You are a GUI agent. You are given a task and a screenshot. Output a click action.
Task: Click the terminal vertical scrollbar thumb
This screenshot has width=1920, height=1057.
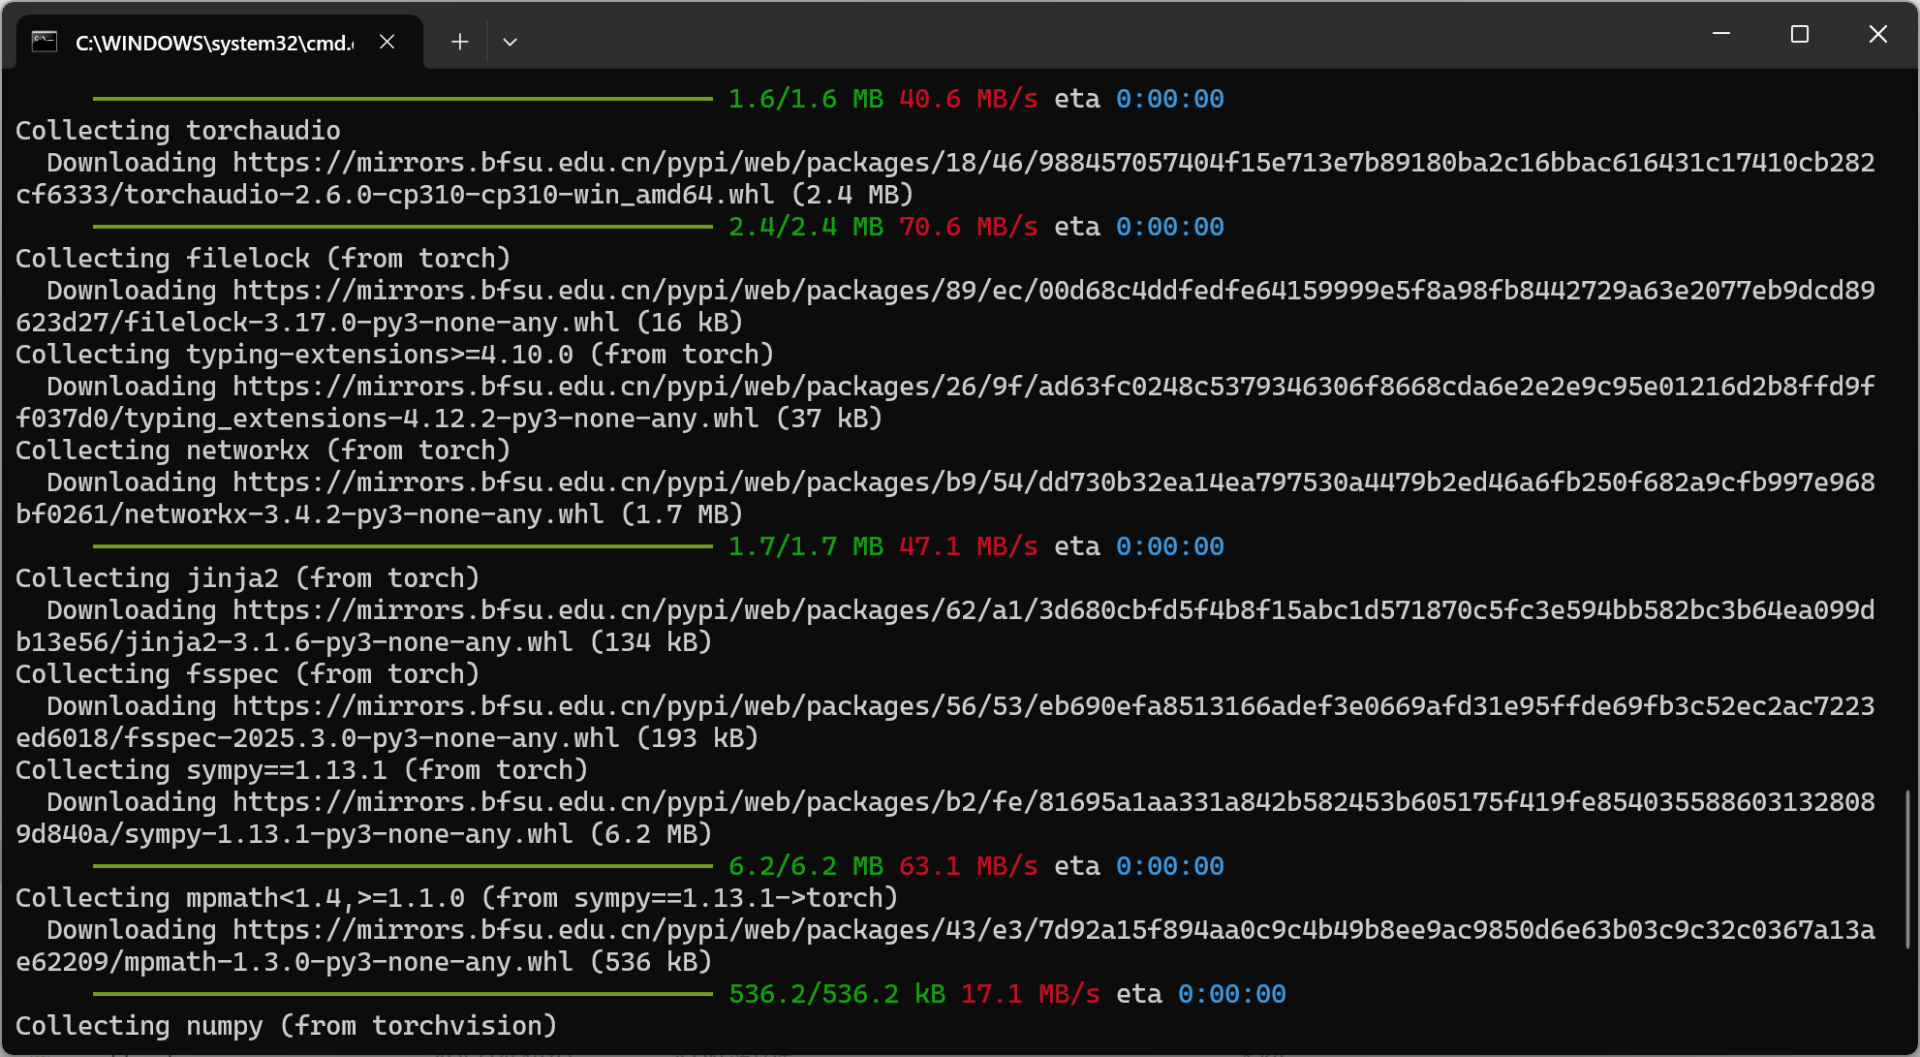click(1907, 869)
